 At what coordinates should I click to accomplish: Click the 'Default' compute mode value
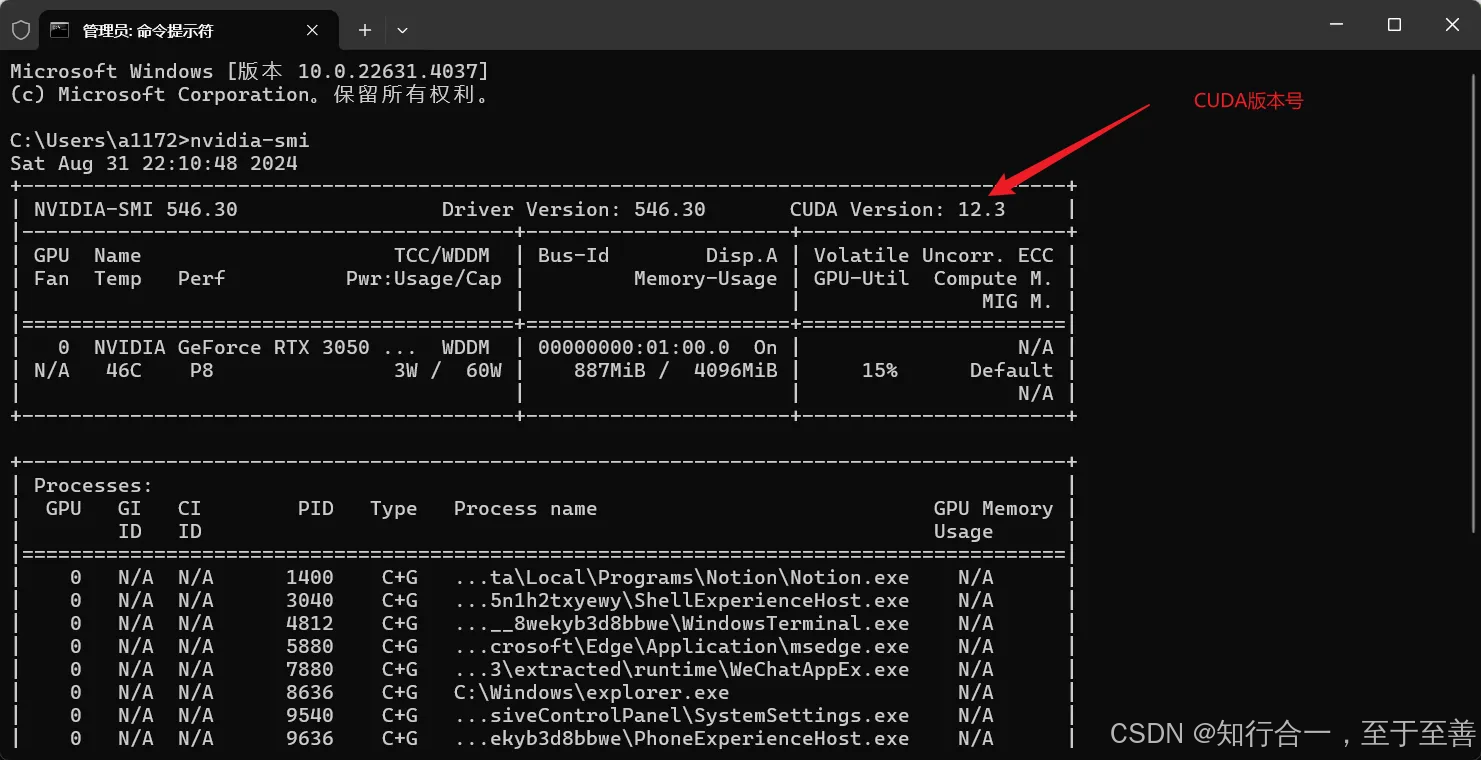coord(1011,370)
